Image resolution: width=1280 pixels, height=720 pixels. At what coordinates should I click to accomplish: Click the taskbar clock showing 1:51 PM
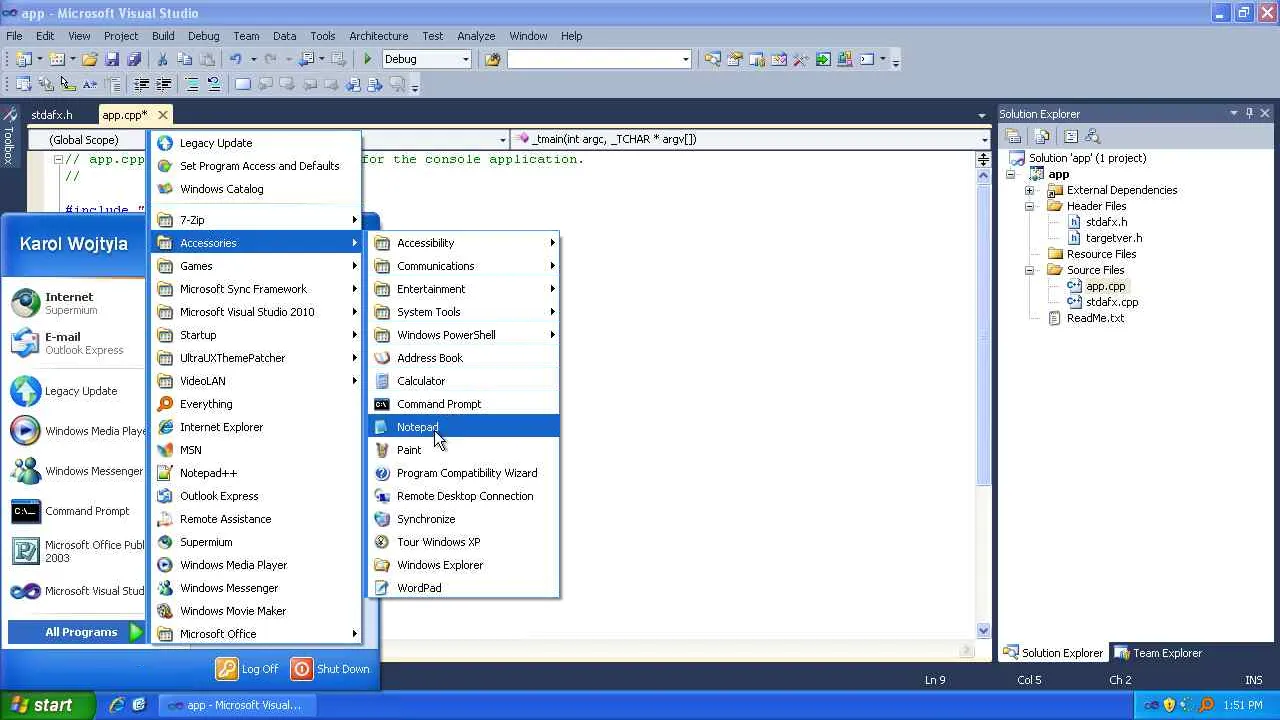coord(1243,705)
